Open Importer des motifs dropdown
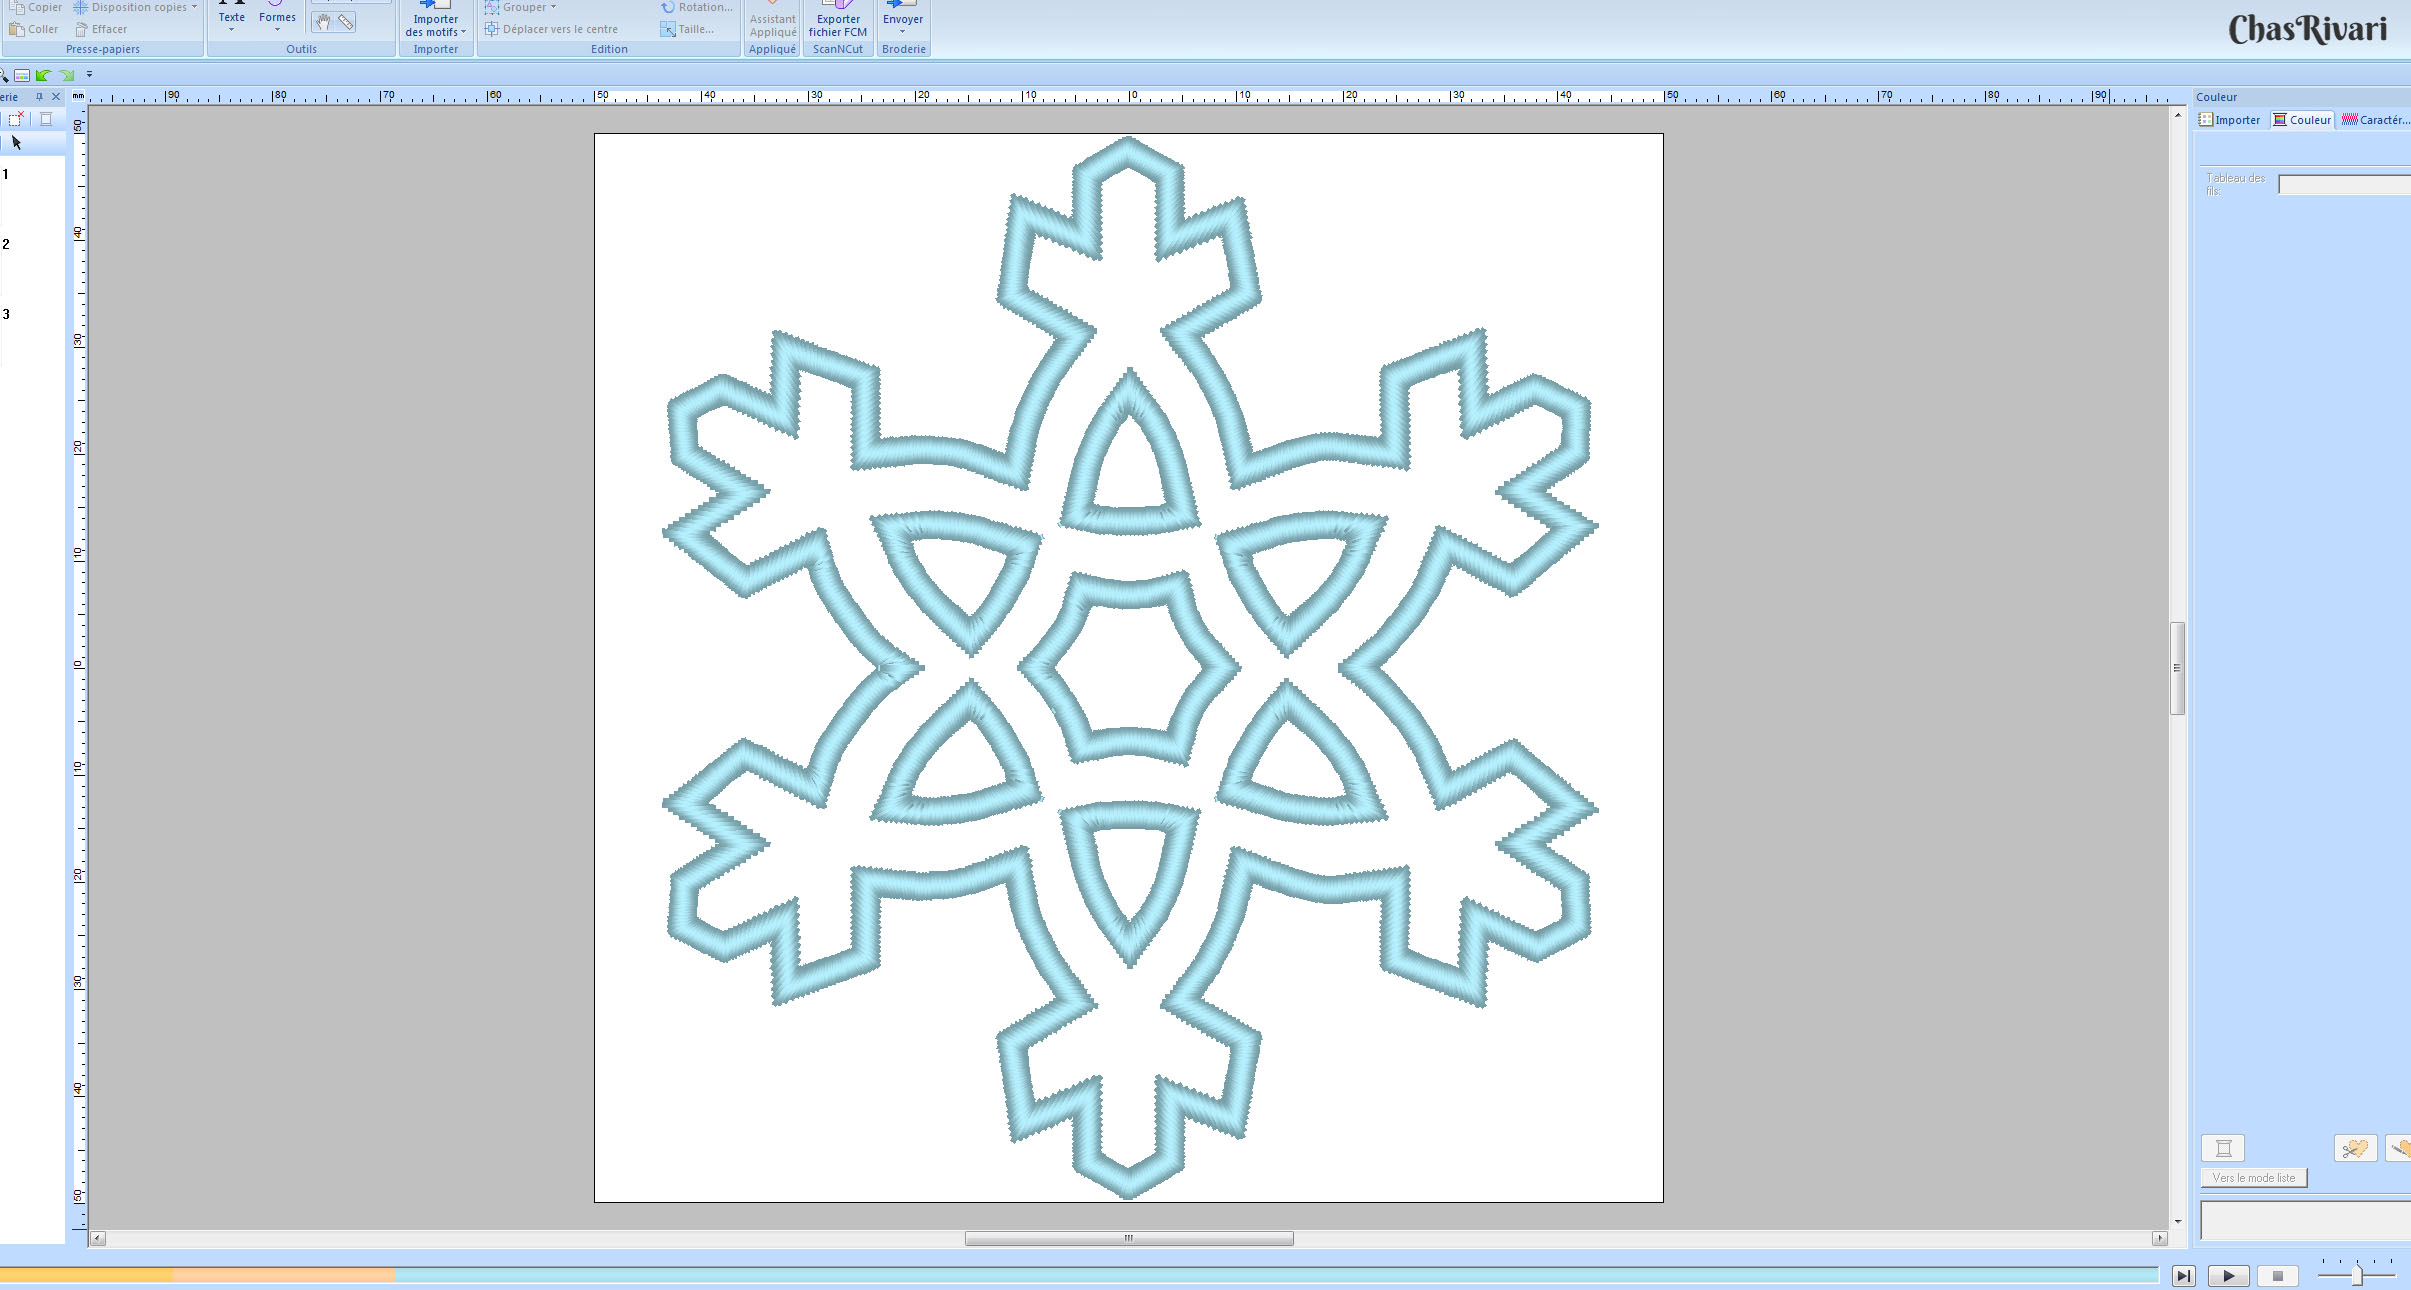The width and height of the screenshot is (2411, 1290). [x=436, y=20]
